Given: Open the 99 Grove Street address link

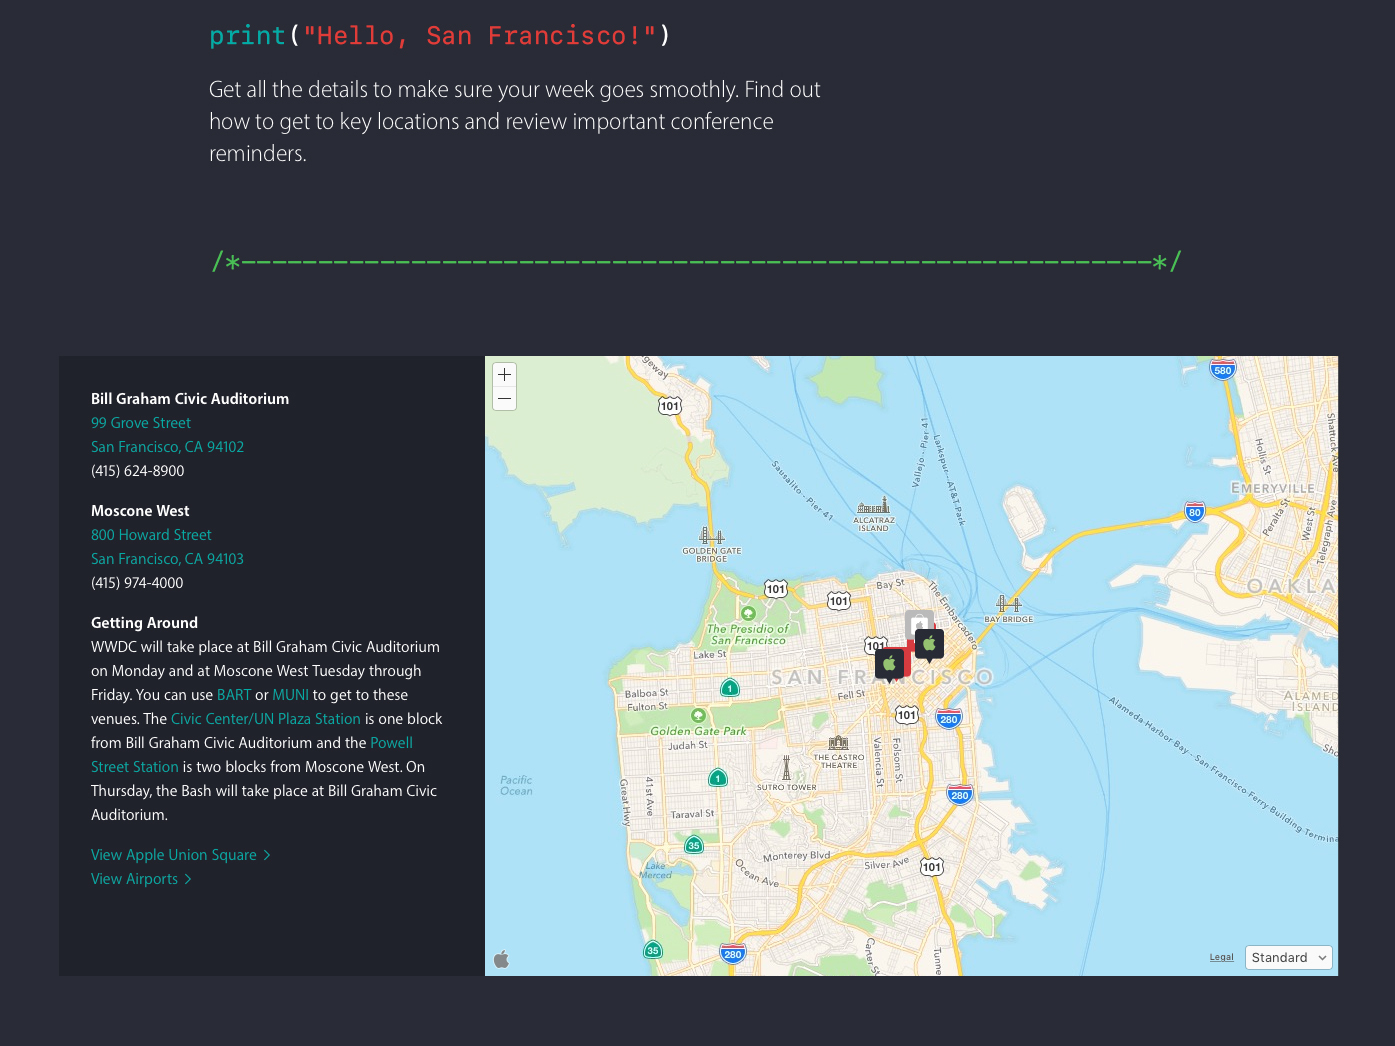Looking at the screenshot, I should (141, 423).
